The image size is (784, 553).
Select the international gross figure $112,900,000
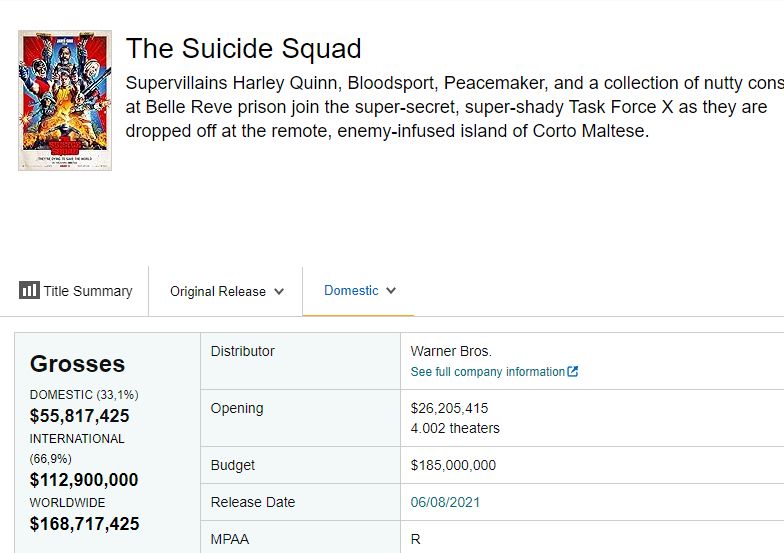click(84, 480)
